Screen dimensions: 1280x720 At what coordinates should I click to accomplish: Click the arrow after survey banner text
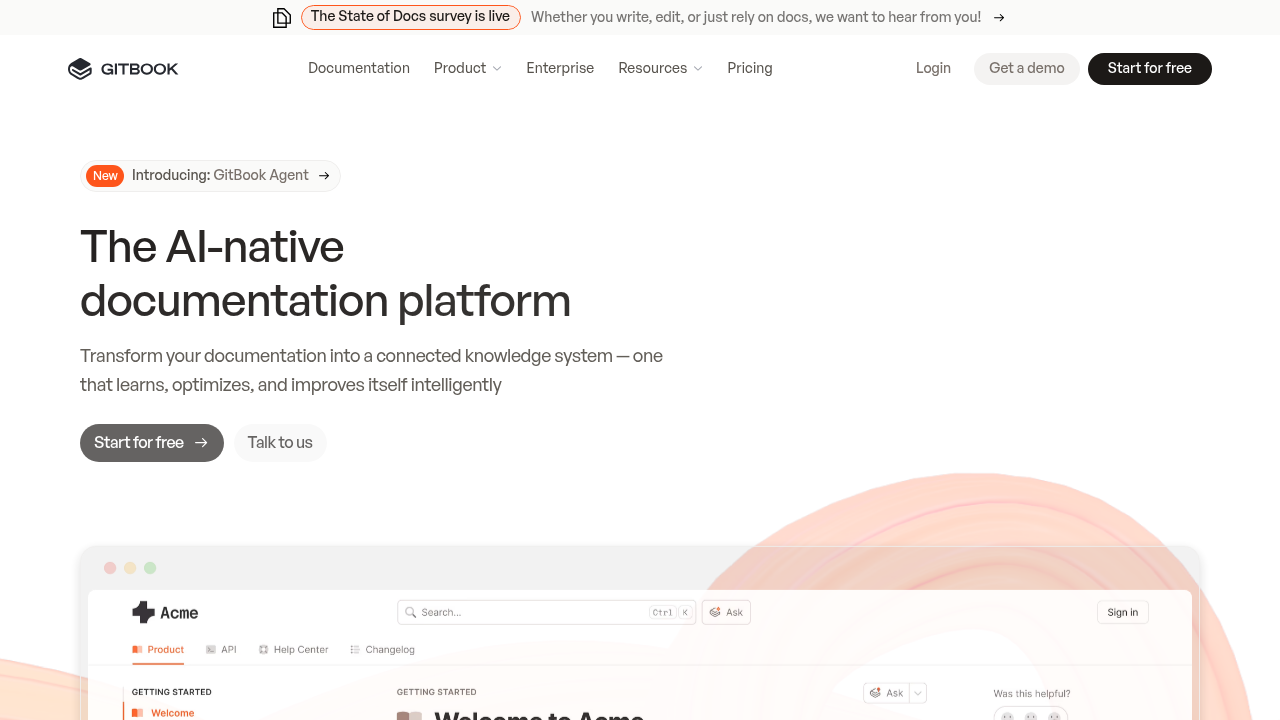pyautogui.click(x=999, y=17)
